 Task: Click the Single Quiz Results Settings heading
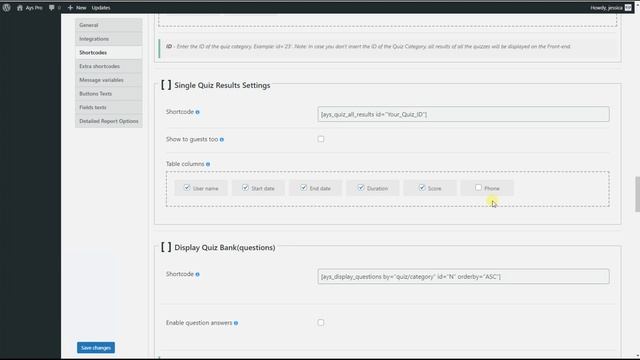point(222,85)
